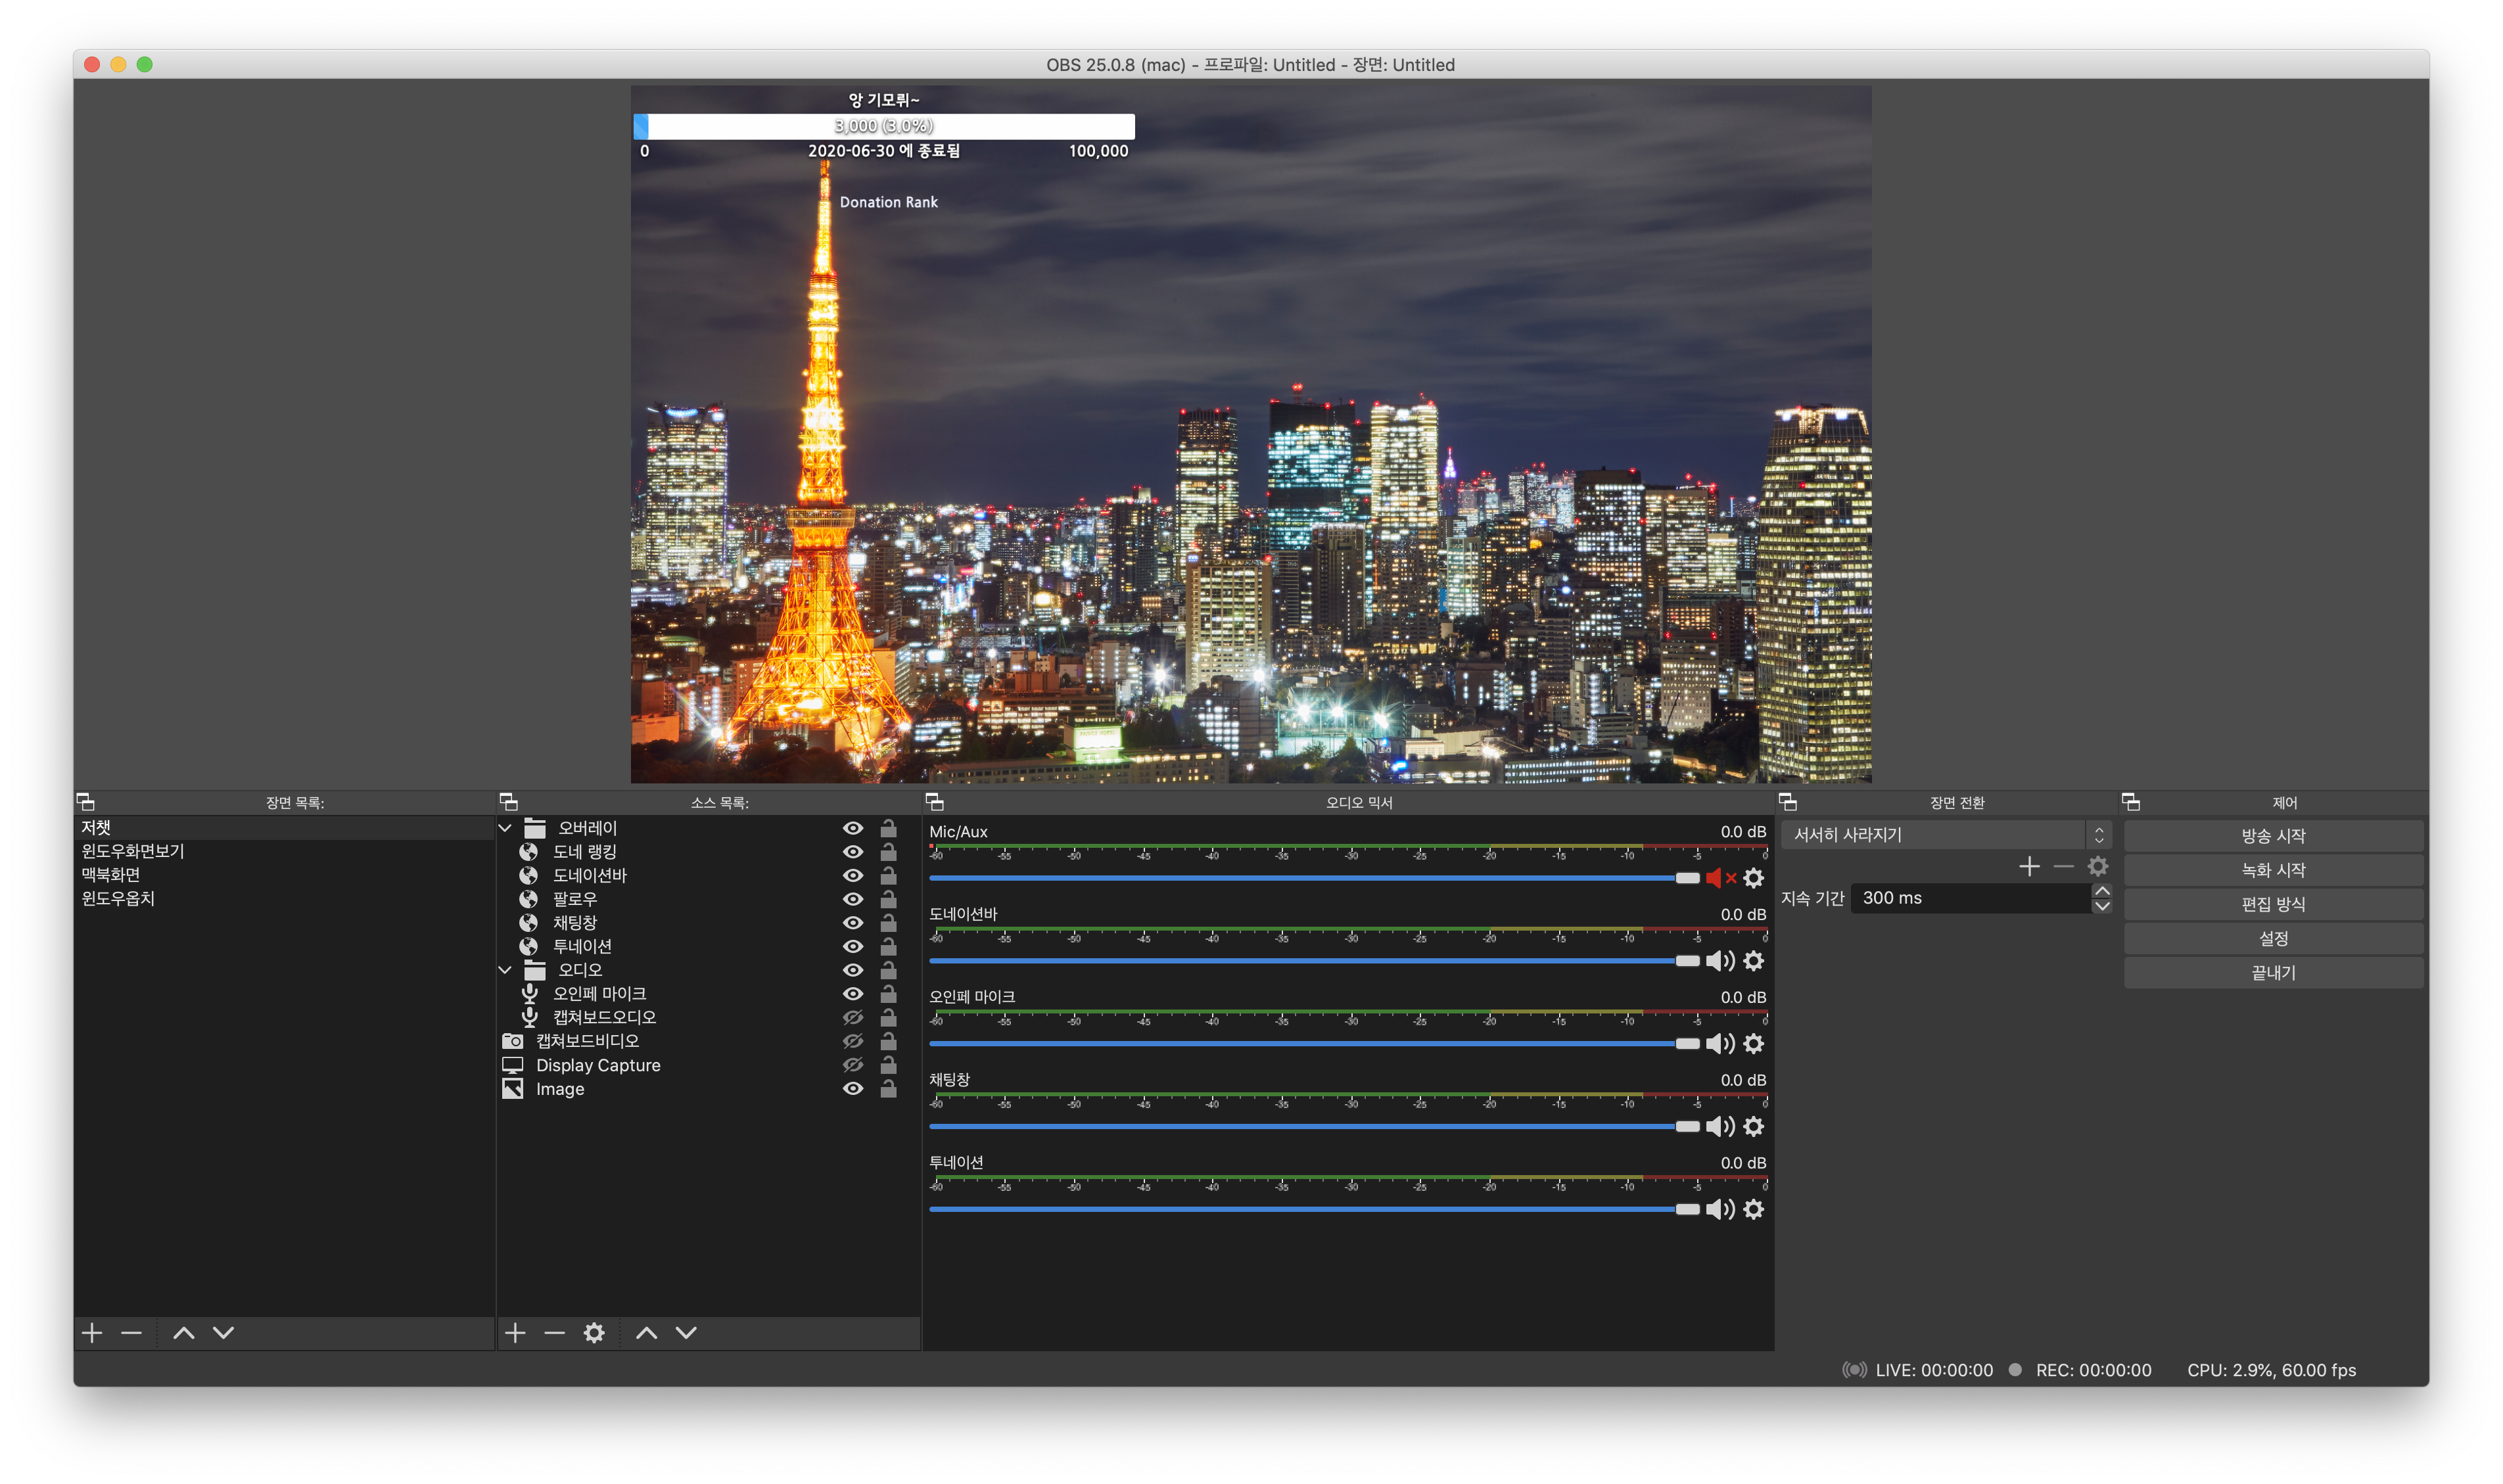Show the 캡쳐보드비디오 source
Image resolution: width=2503 pixels, height=1484 pixels.
coord(853,1041)
